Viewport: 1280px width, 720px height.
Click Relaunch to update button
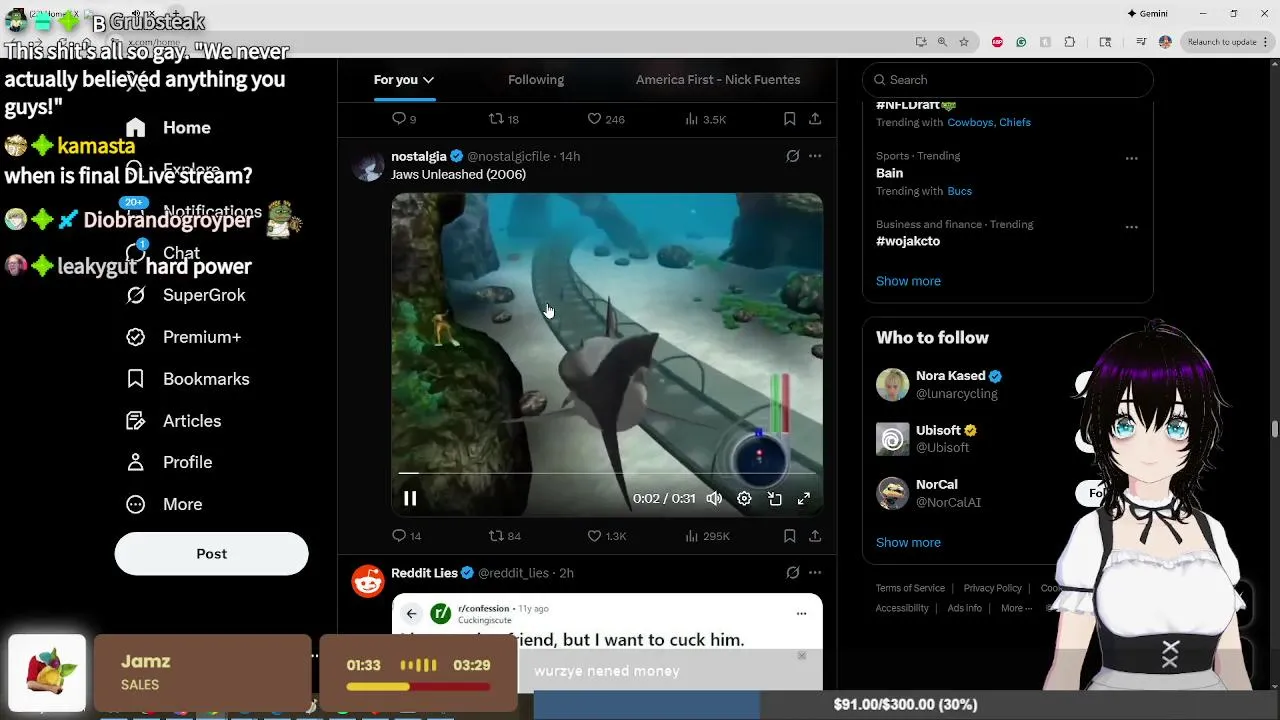coord(1221,42)
